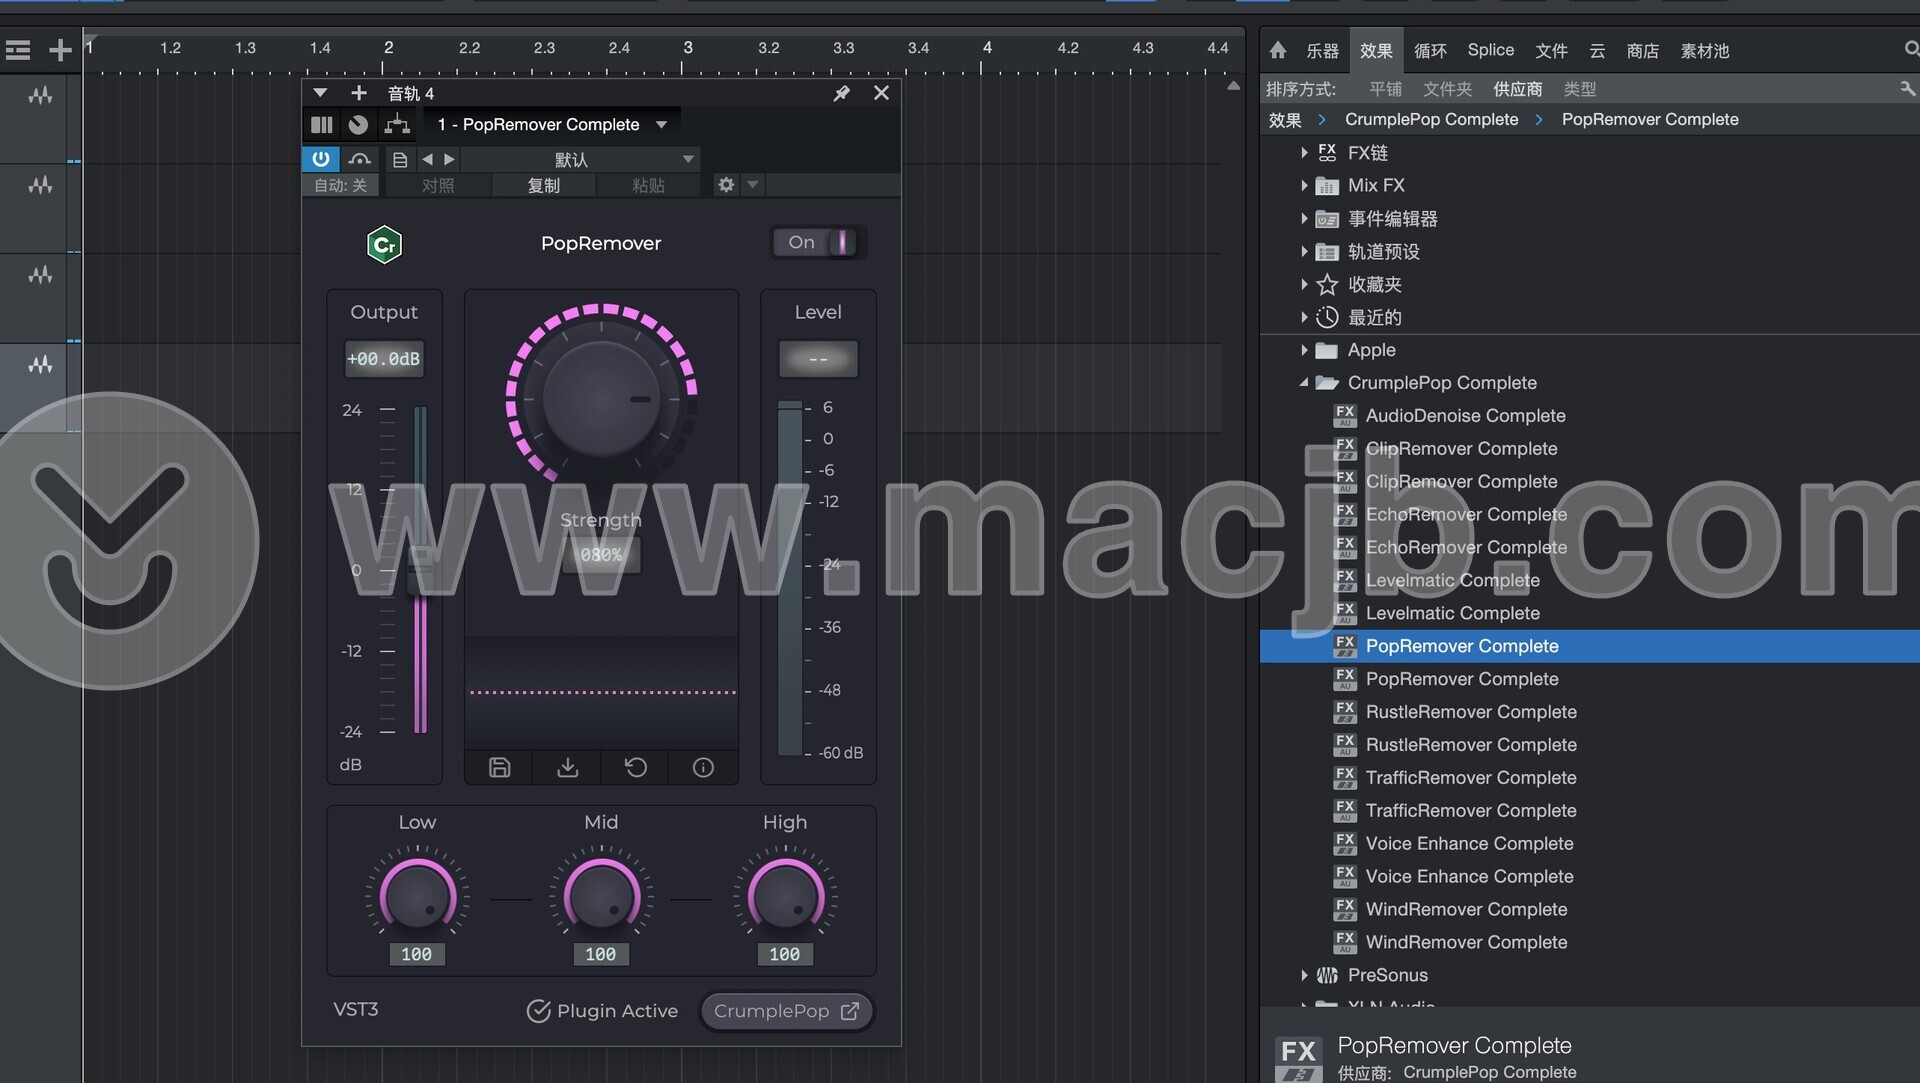The width and height of the screenshot is (1920, 1083).
Task: Click the sidechain icon next to power
Action: point(360,159)
